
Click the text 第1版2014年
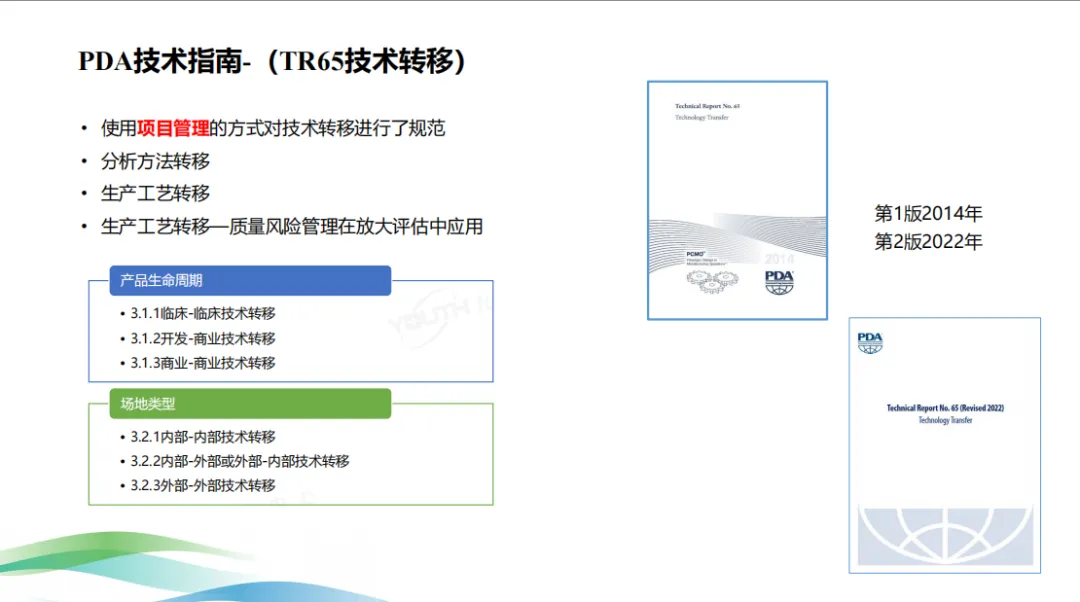click(x=928, y=214)
